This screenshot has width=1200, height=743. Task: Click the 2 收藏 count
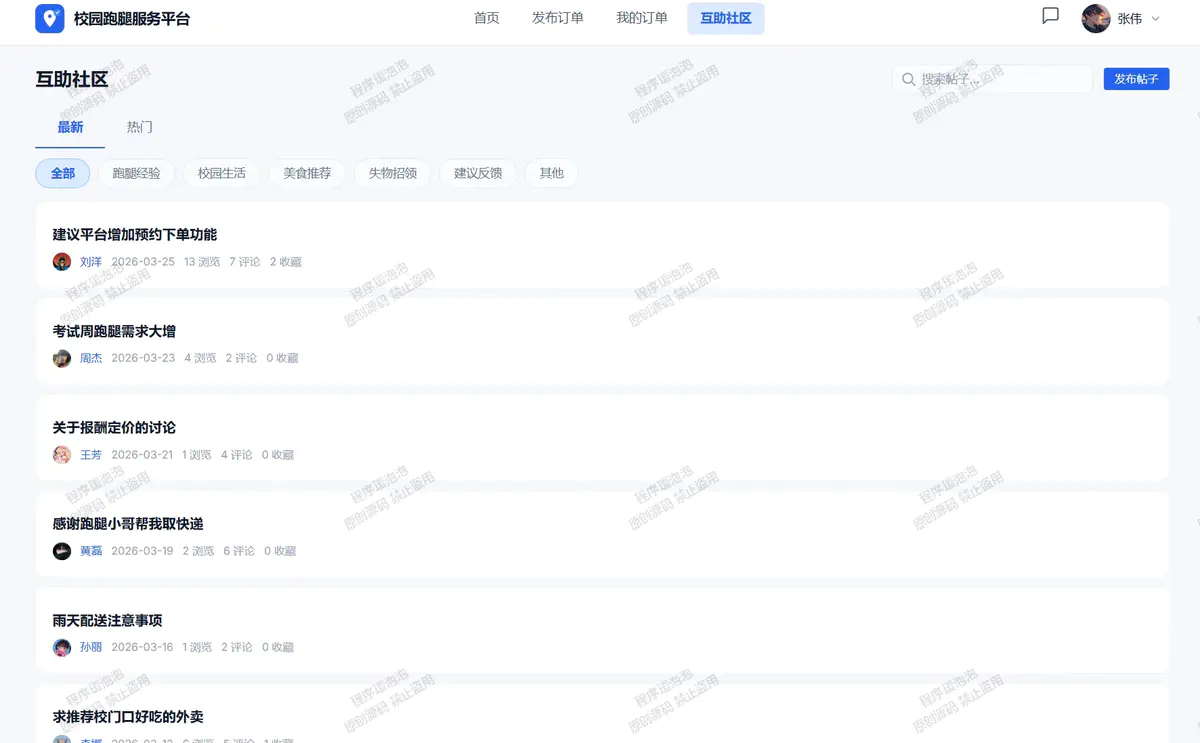(x=286, y=262)
